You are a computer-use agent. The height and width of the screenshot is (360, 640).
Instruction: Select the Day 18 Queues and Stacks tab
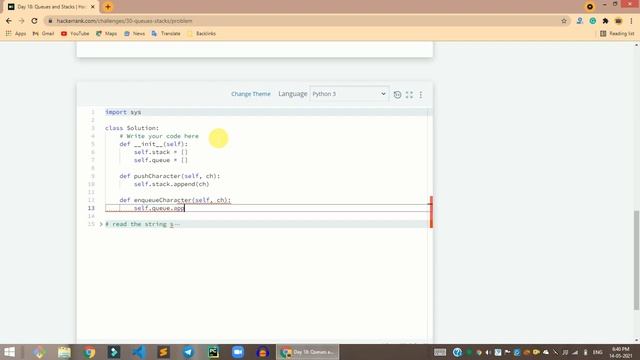click(51, 7)
